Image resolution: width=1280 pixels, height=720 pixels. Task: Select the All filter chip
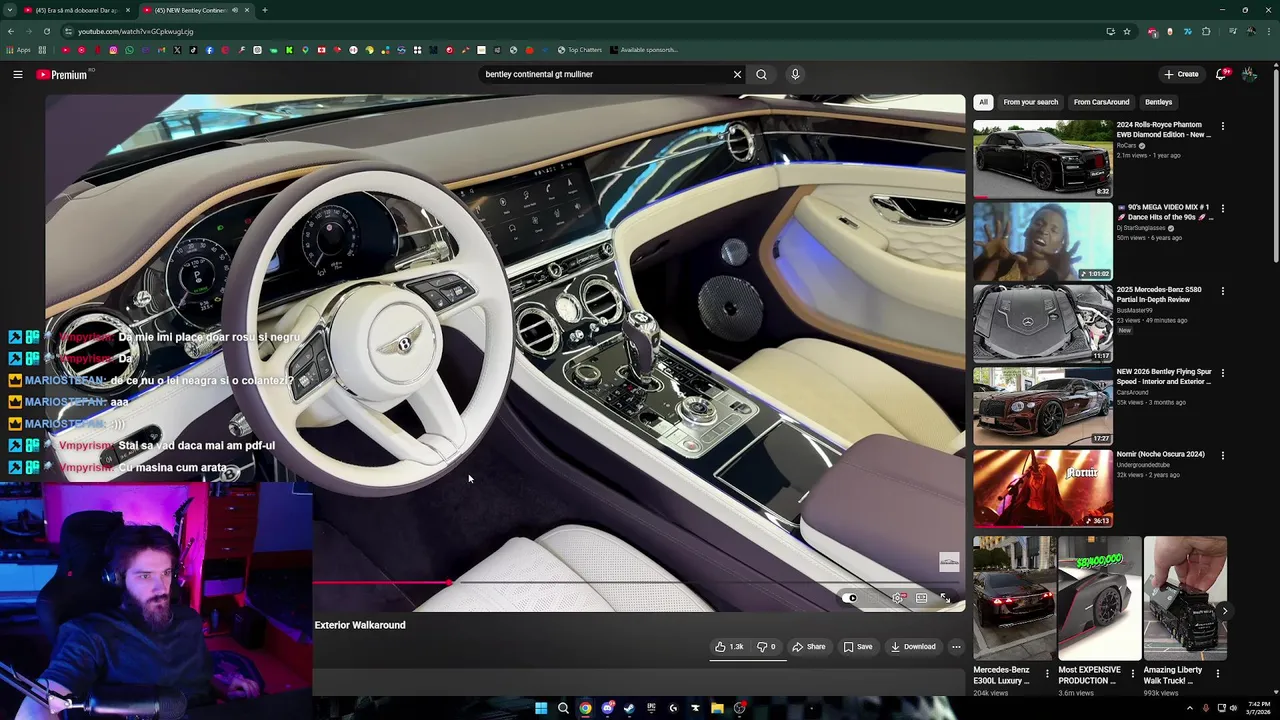coord(983,102)
